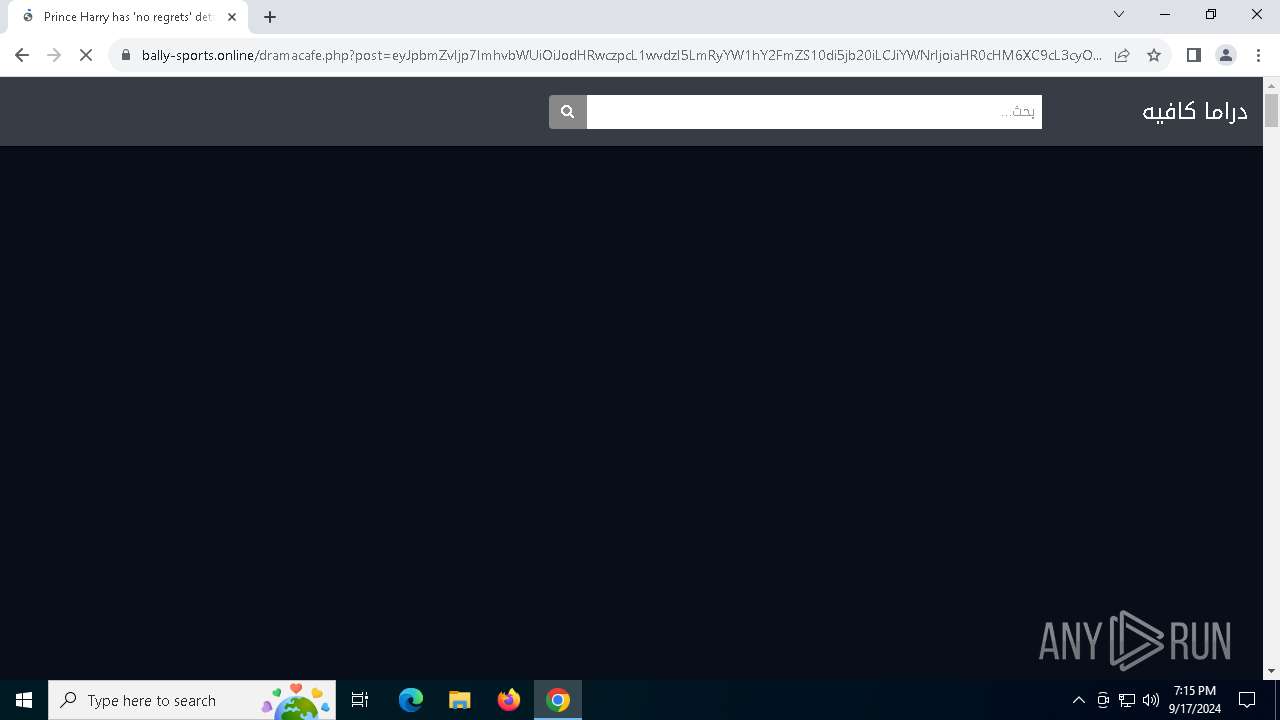1280x720 pixels.
Task: Click the magnifier search button on page
Action: point(568,112)
